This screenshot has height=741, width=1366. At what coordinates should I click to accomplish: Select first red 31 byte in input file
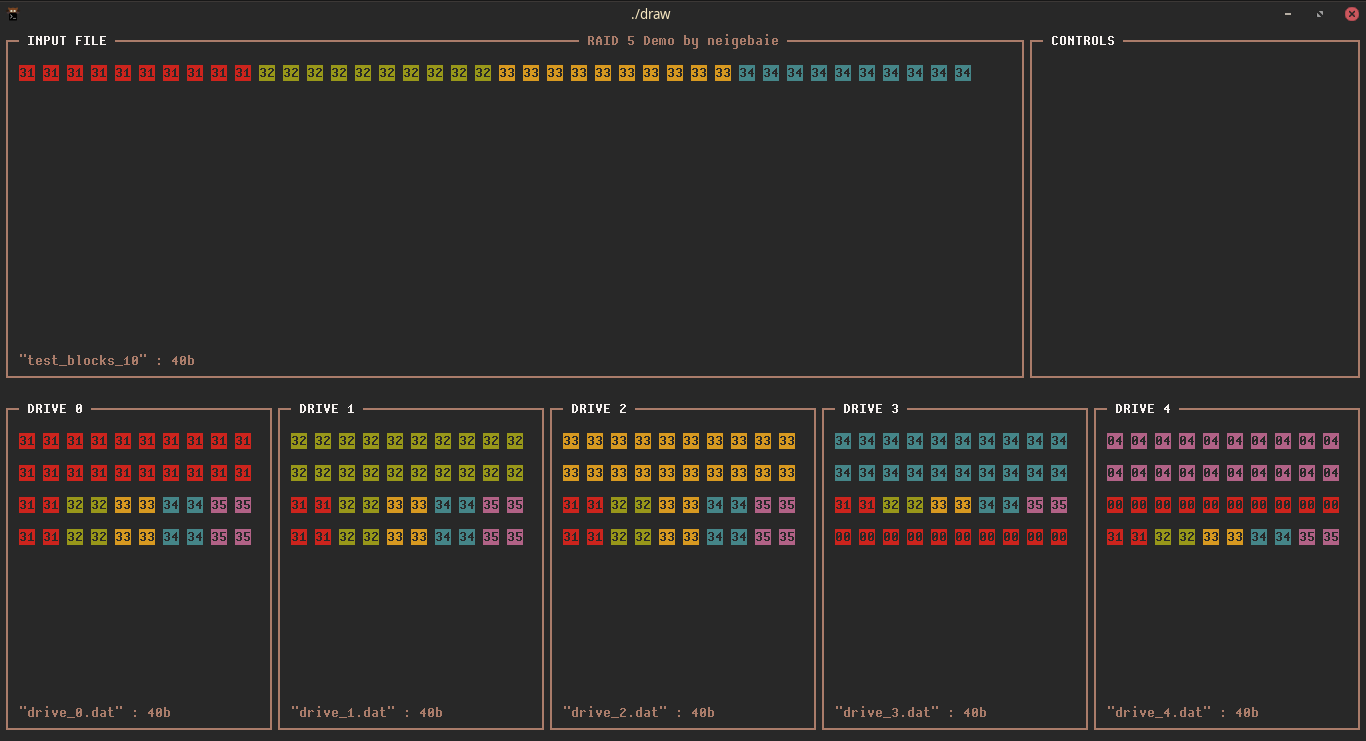click(27, 73)
